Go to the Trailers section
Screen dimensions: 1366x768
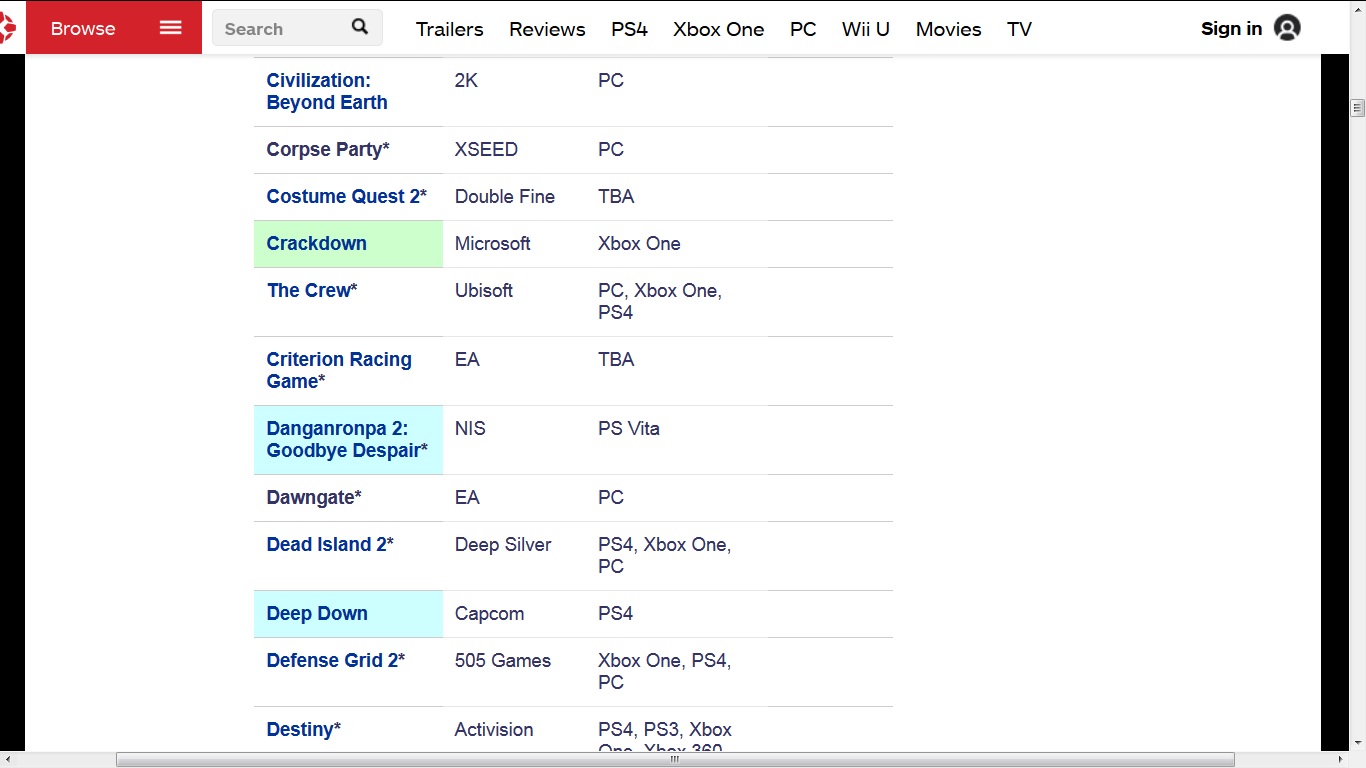(x=450, y=29)
